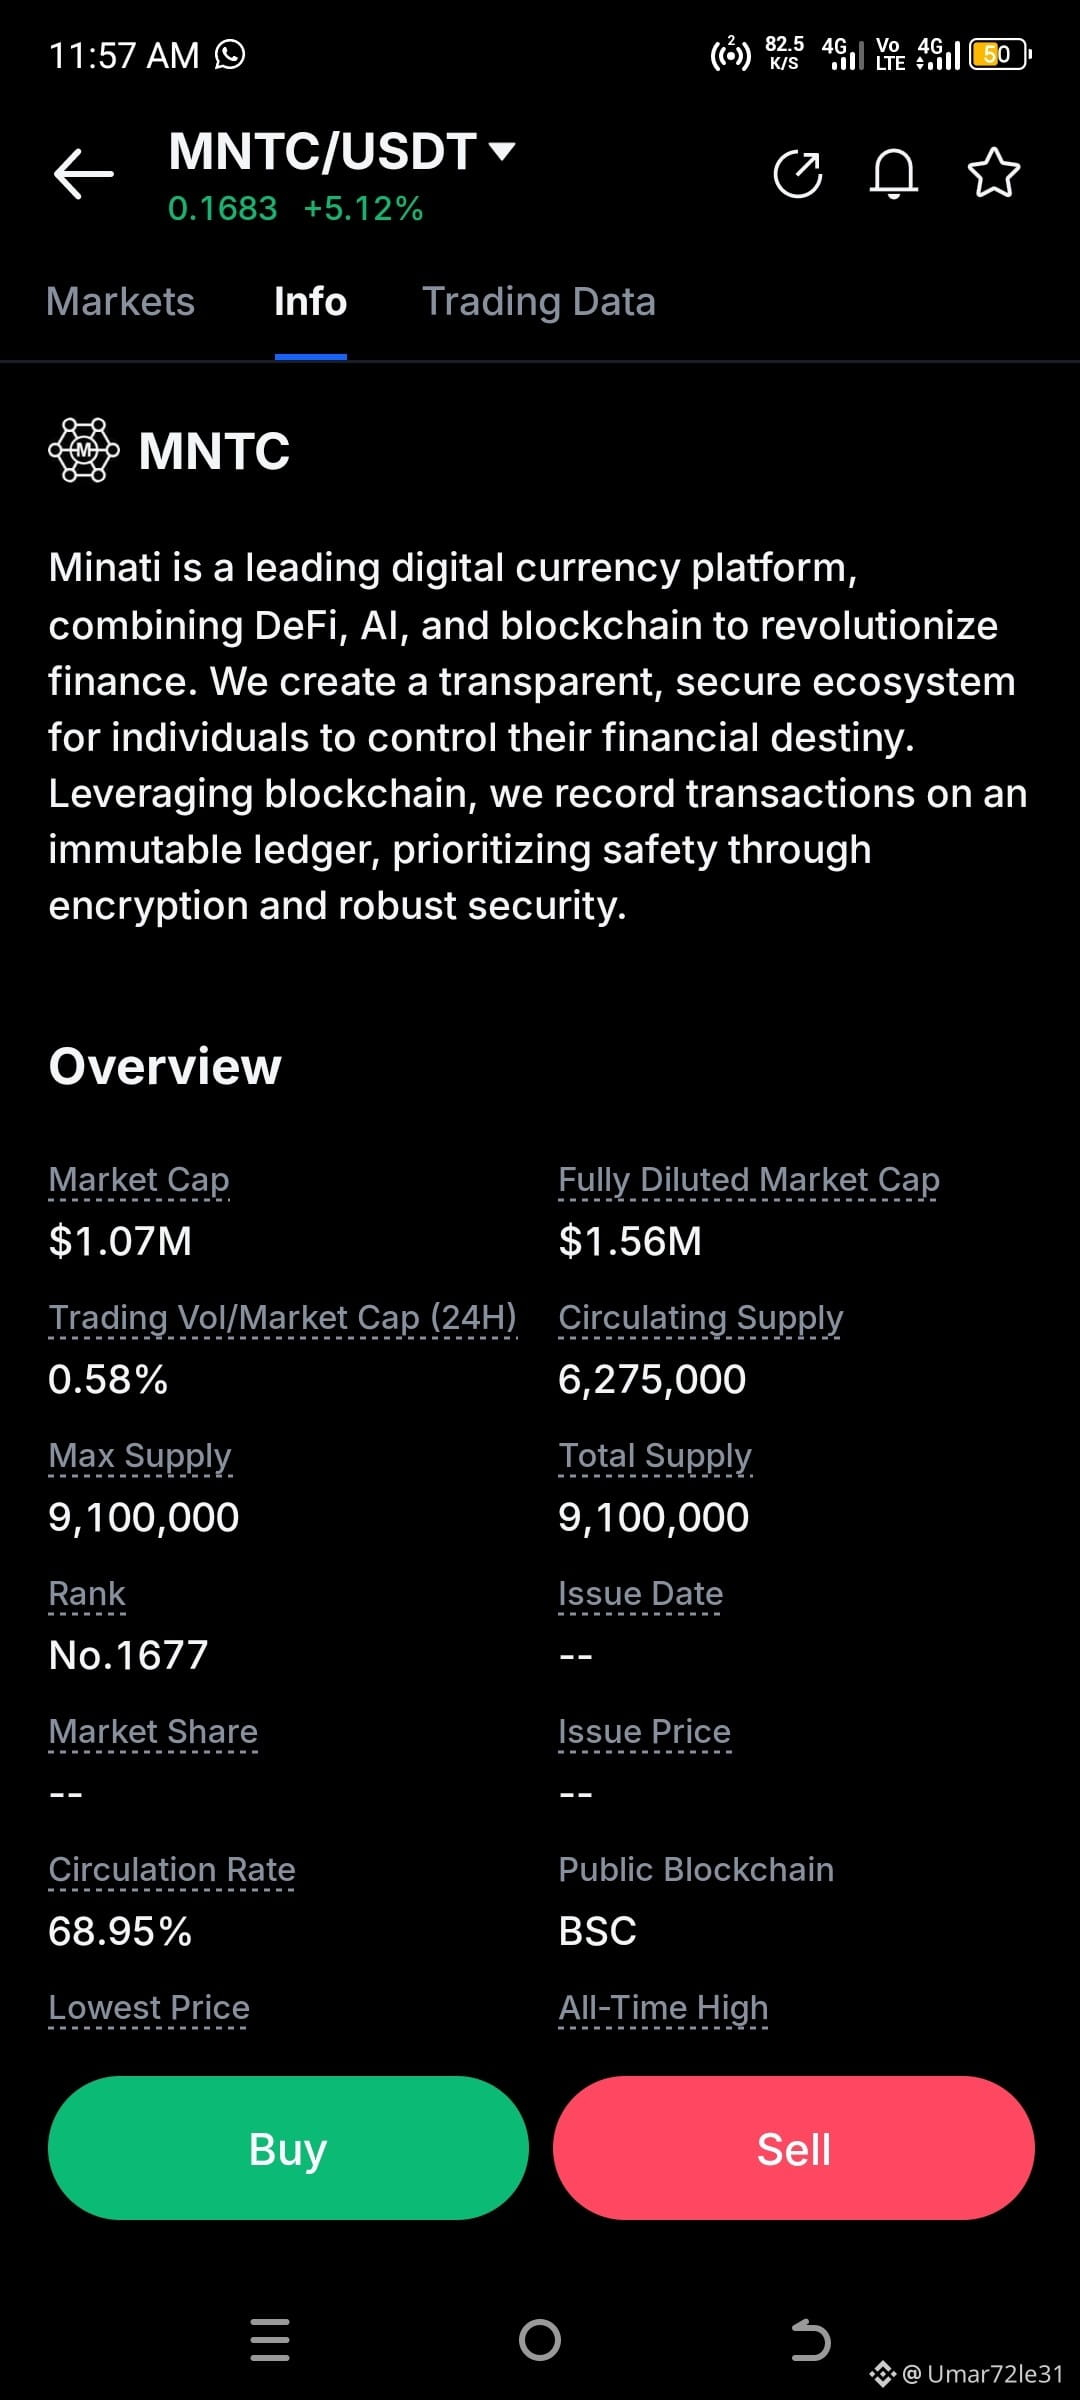Tap the price alert bell icon

[x=894, y=174]
